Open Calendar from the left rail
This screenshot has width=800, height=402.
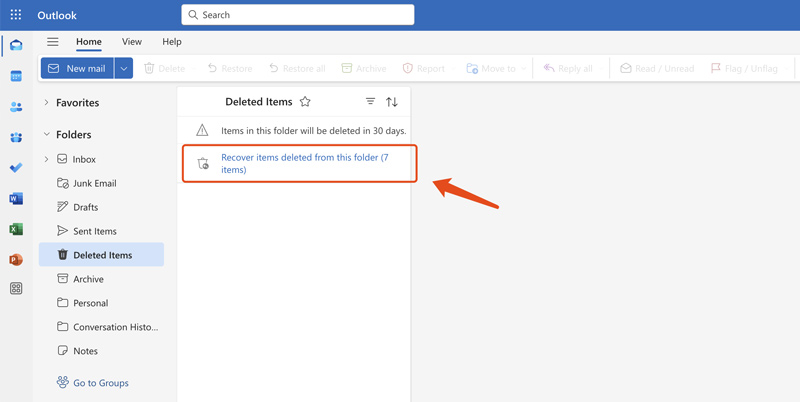tap(16, 76)
